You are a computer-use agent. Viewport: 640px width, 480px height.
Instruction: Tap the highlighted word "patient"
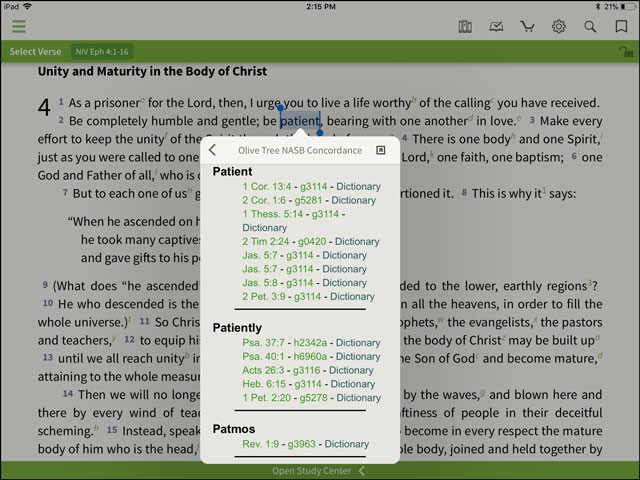[300, 121]
